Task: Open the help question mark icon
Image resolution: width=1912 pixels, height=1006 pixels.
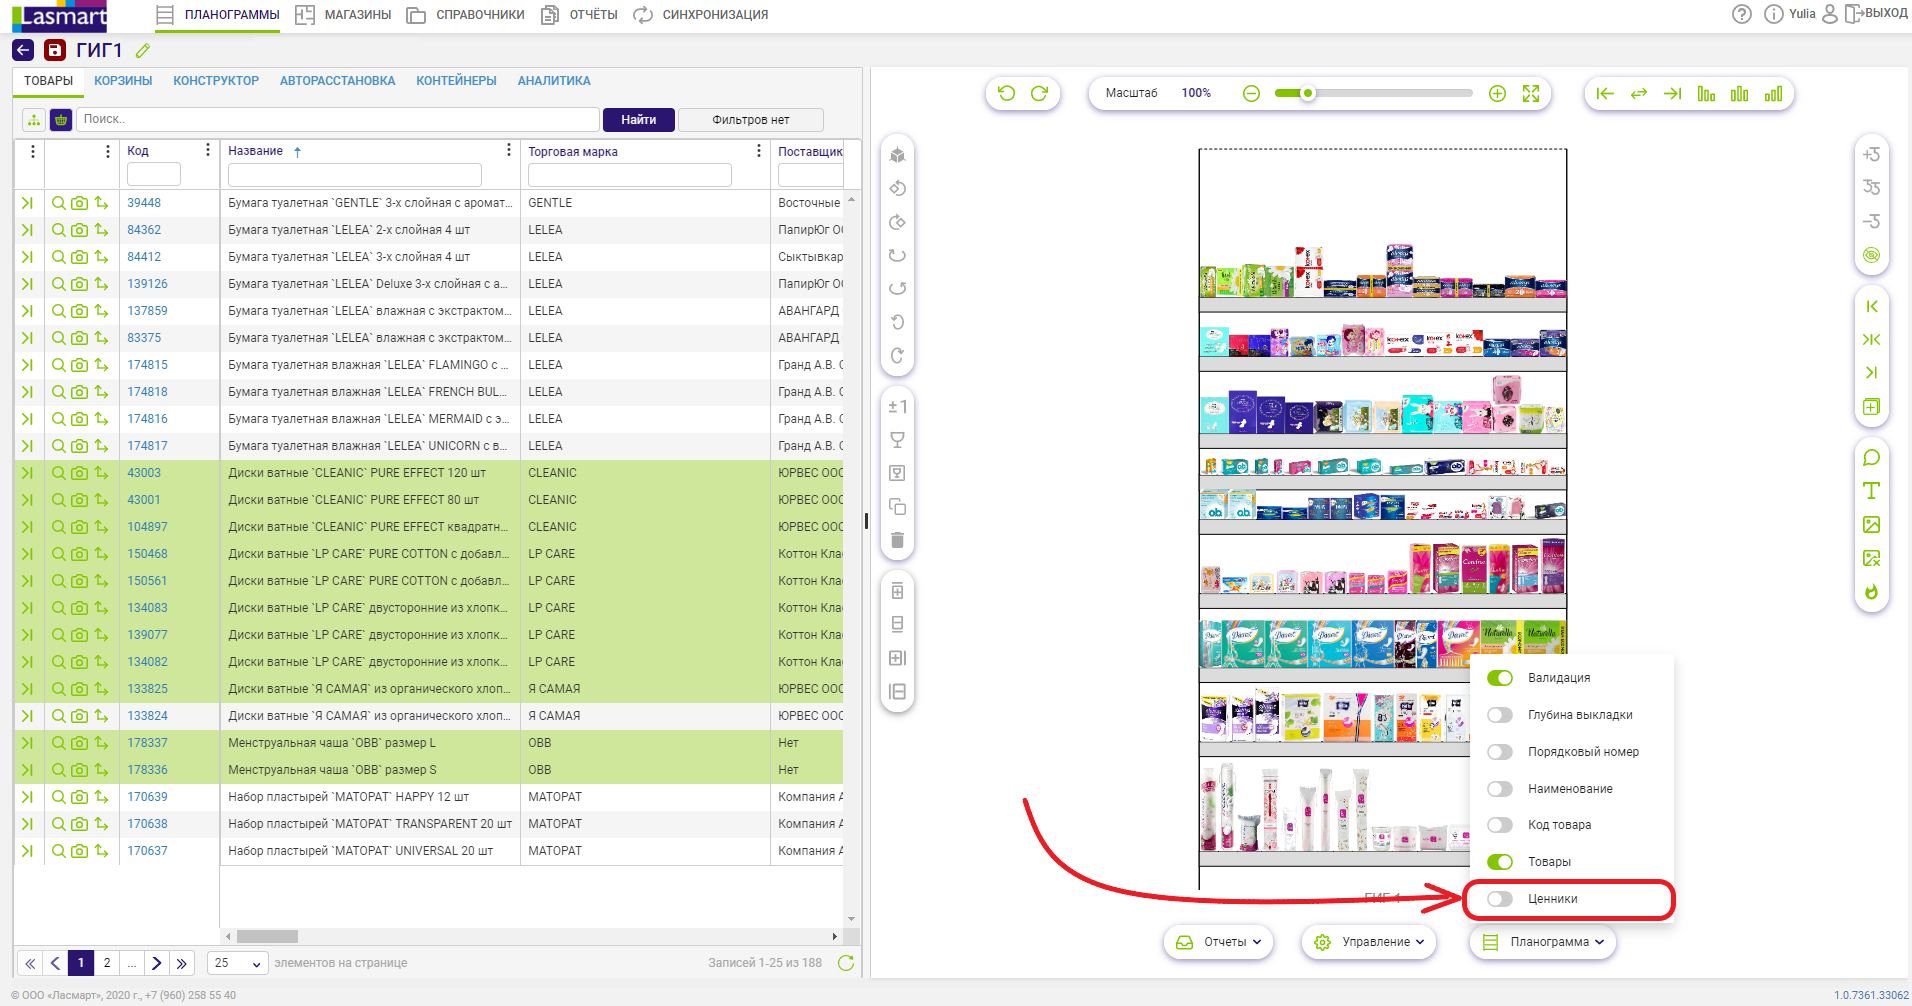Action: coord(1742,14)
